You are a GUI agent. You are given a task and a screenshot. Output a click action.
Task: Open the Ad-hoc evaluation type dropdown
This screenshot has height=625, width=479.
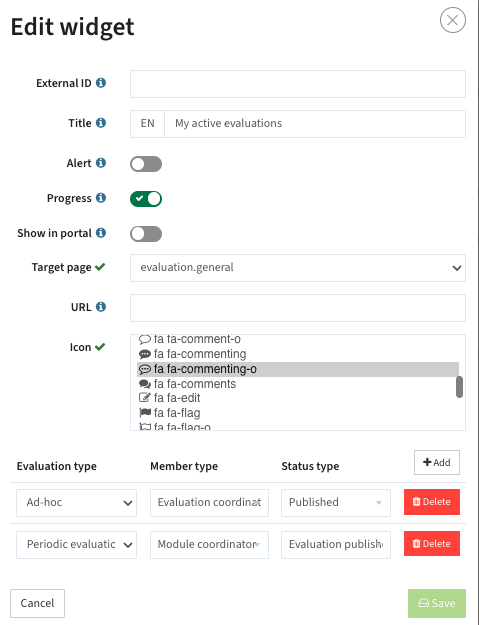(x=77, y=503)
